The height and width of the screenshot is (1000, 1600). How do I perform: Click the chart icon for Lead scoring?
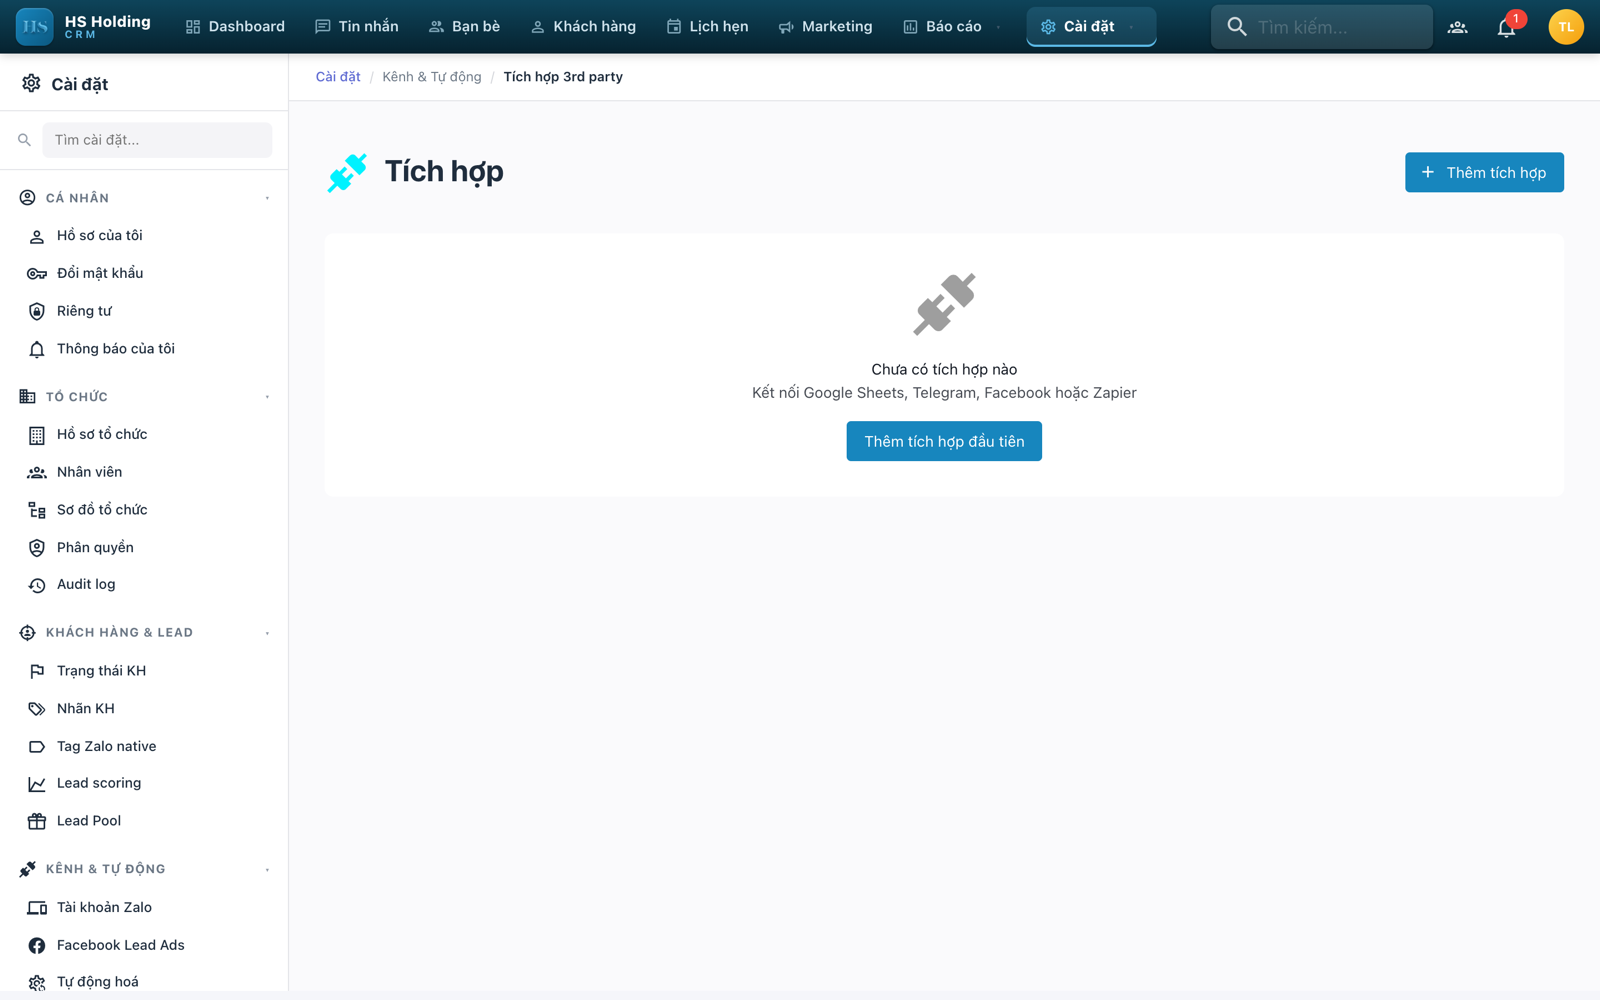(37, 784)
